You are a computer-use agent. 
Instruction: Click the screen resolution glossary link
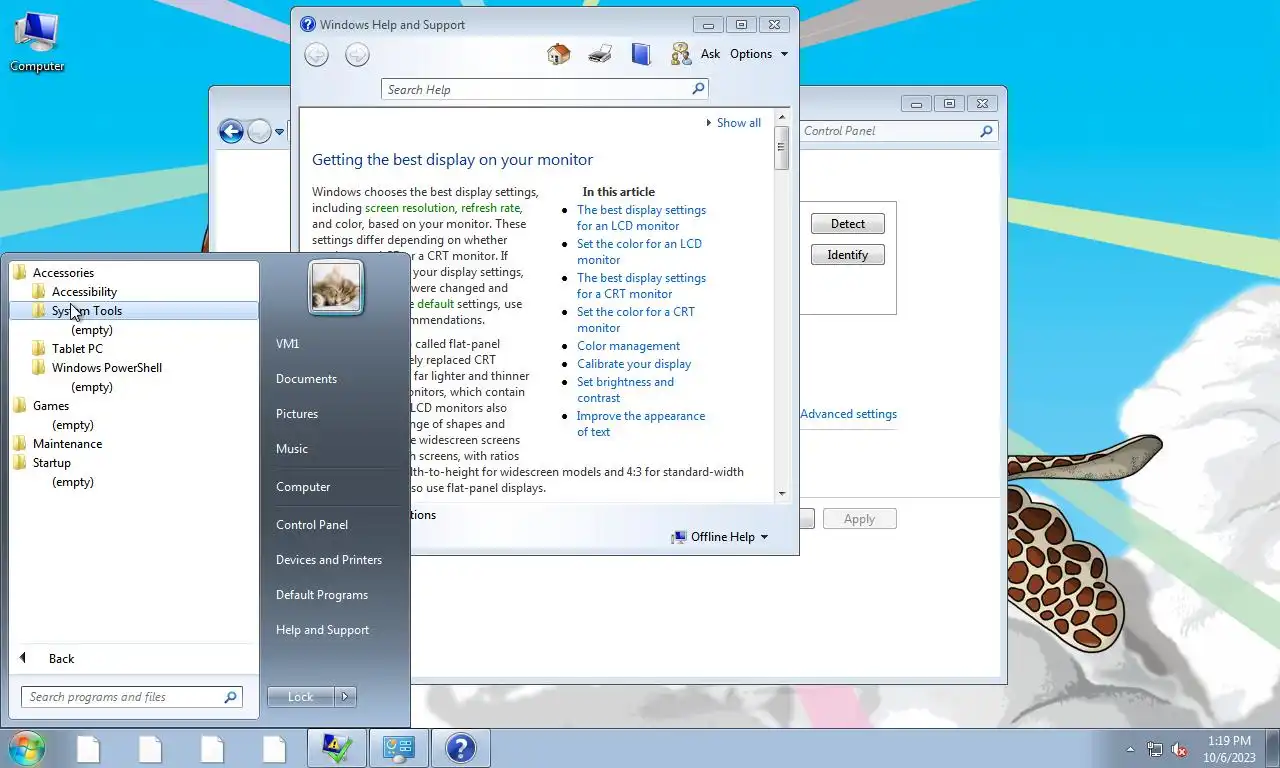click(x=409, y=208)
